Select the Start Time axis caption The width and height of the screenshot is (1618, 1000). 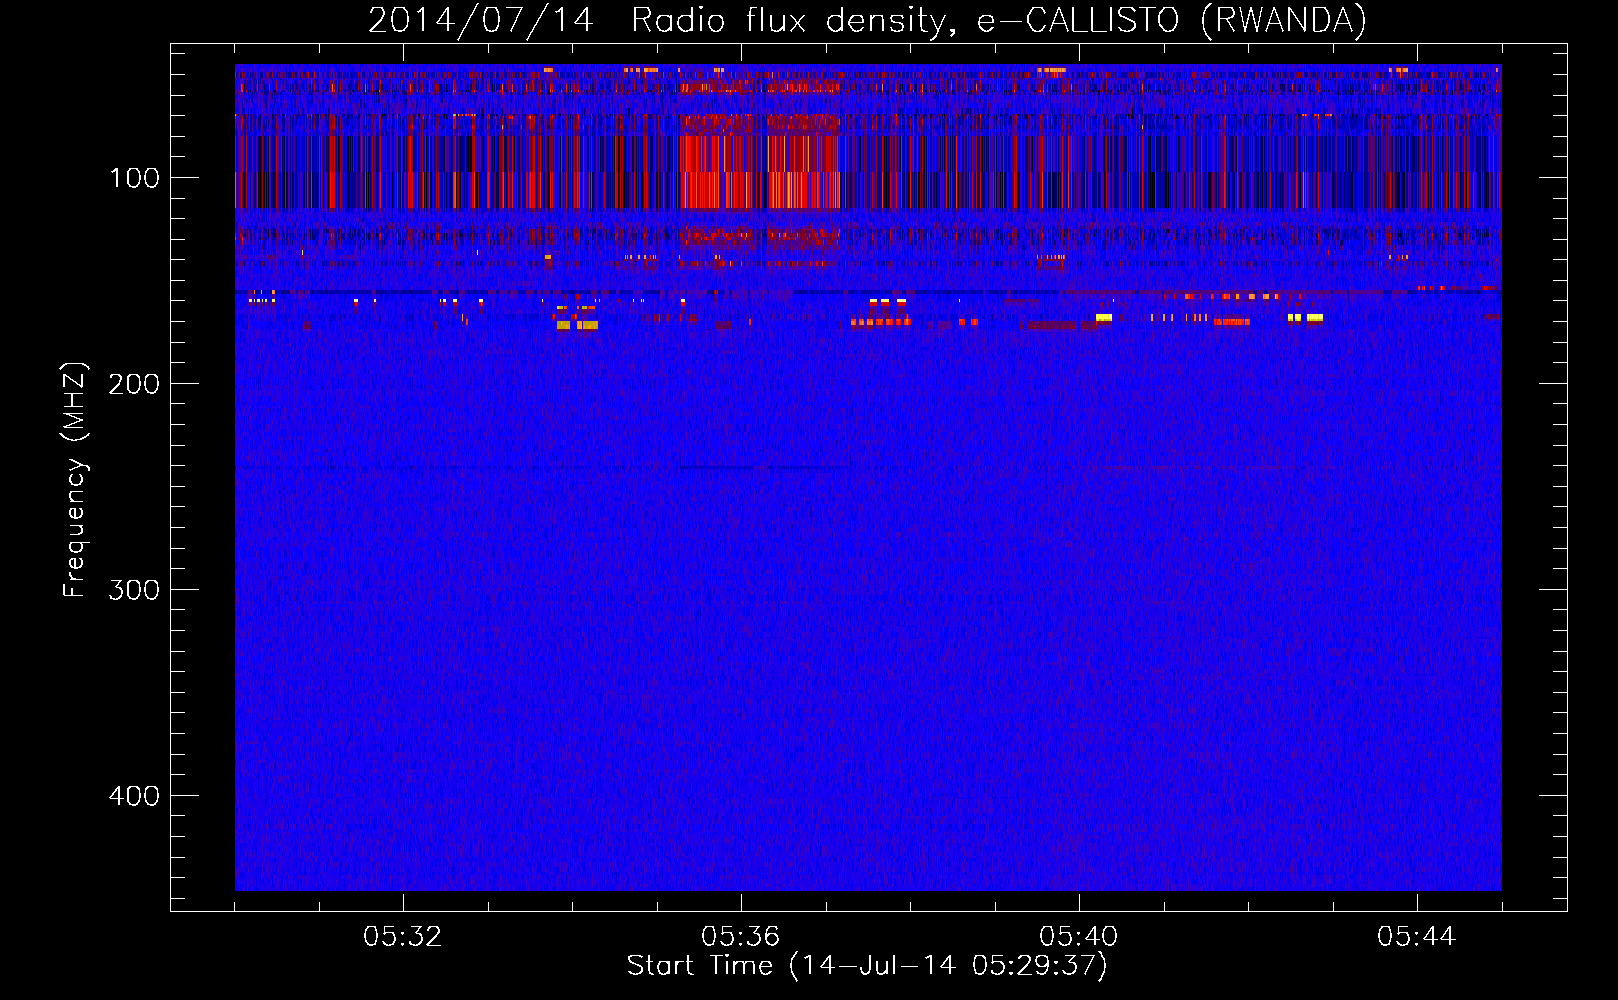click(x=867, y=966)
